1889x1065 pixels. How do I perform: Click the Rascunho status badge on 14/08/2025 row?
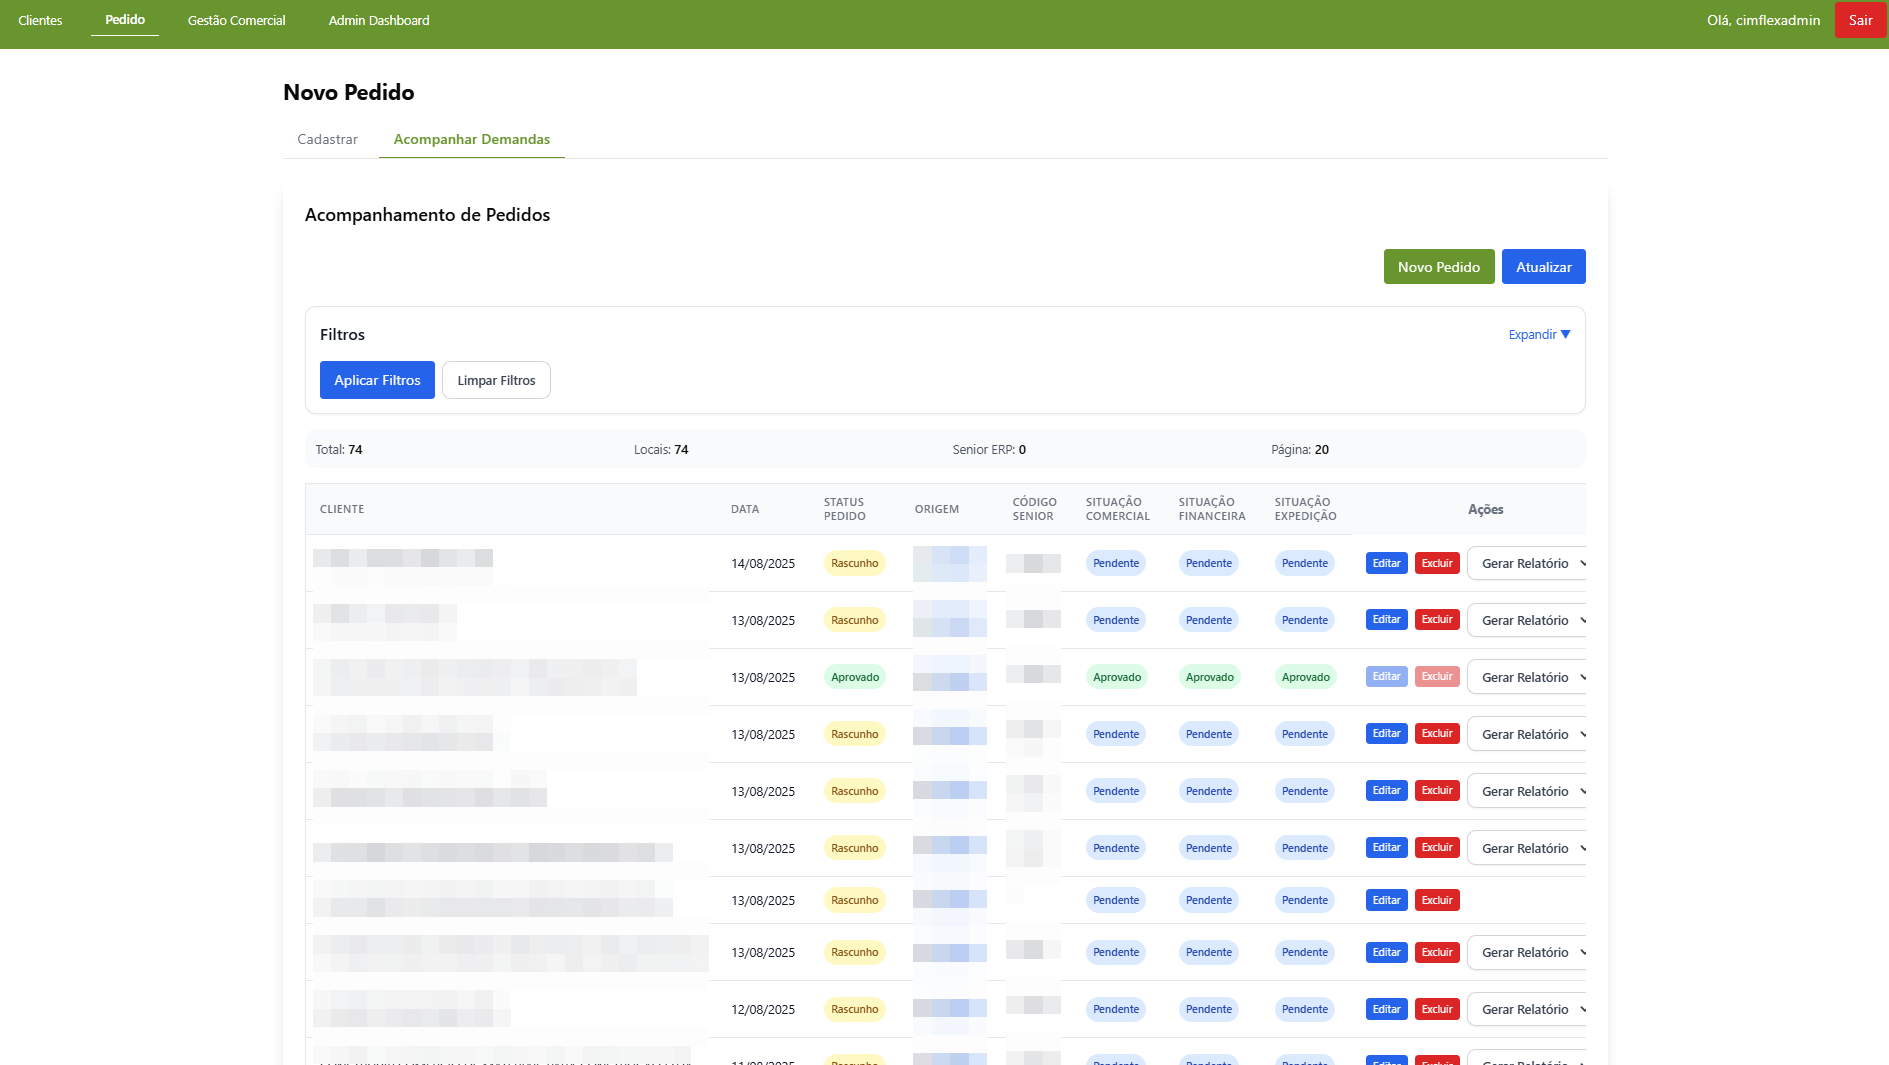[x=854, y=564]
